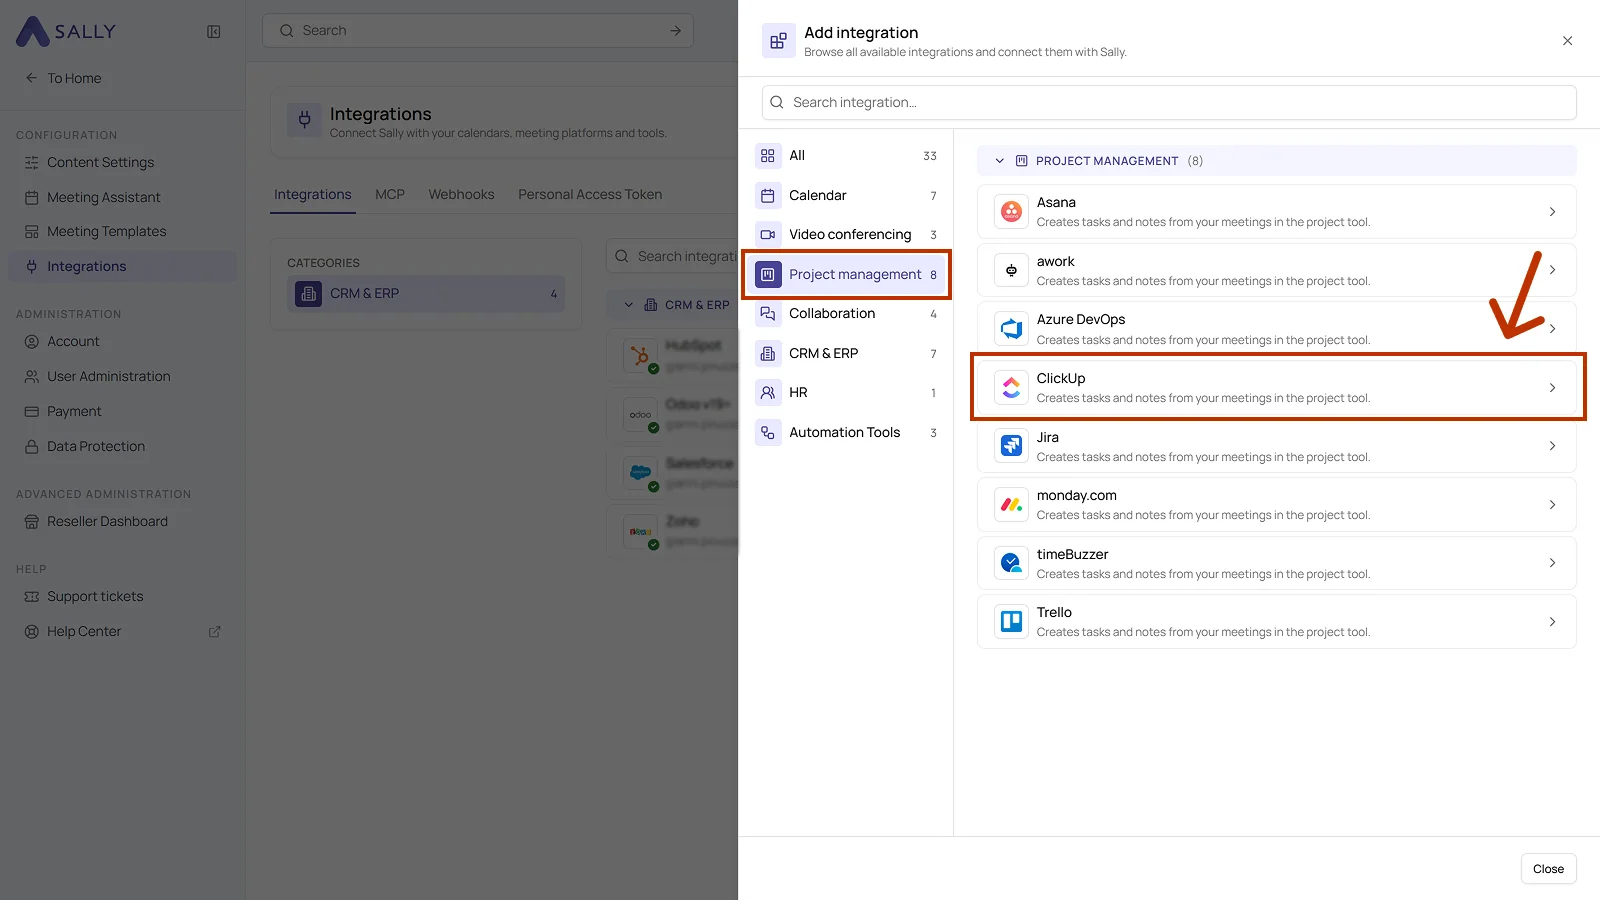Expand the Trello integration chevron
Screen dimensions: 1600x900
1552,621
